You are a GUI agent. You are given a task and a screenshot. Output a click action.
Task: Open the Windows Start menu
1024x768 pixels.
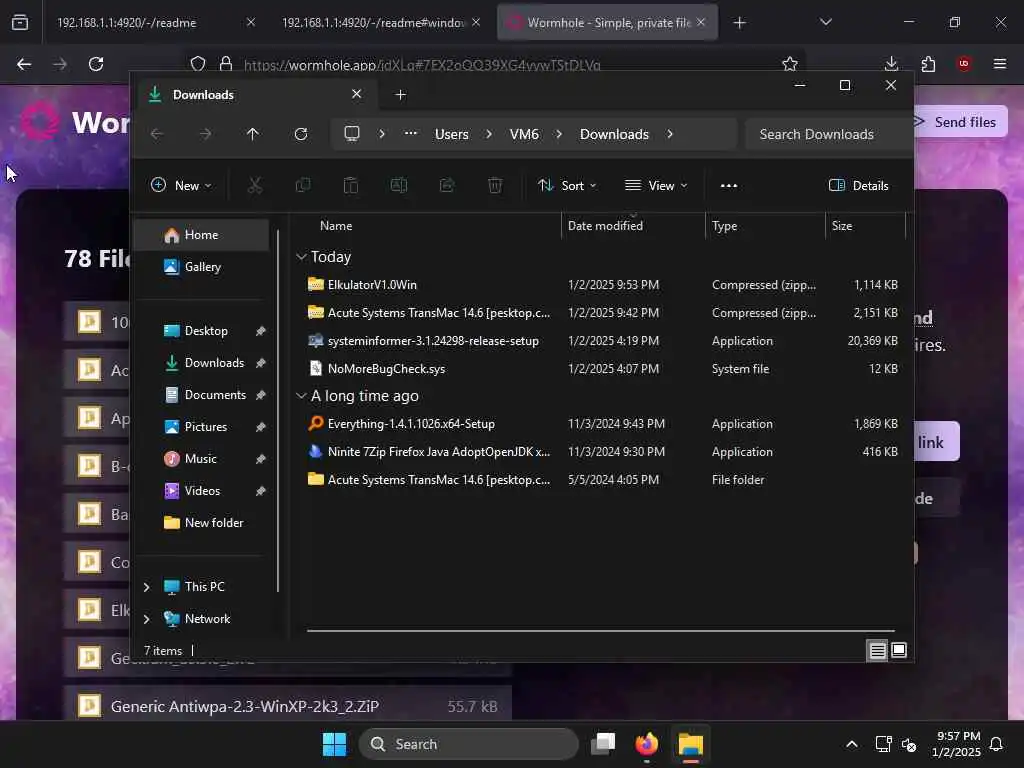tap(334, 744)
